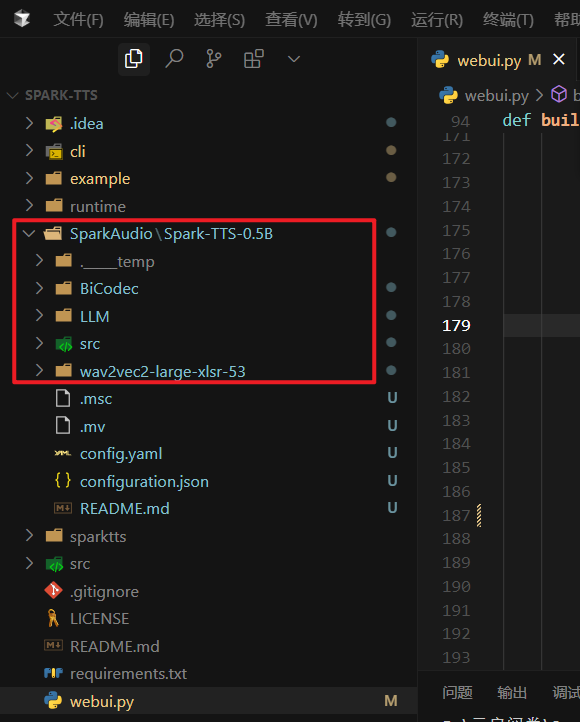
Task: Click line number 187 in the gutter
Action: pos(456,515)
